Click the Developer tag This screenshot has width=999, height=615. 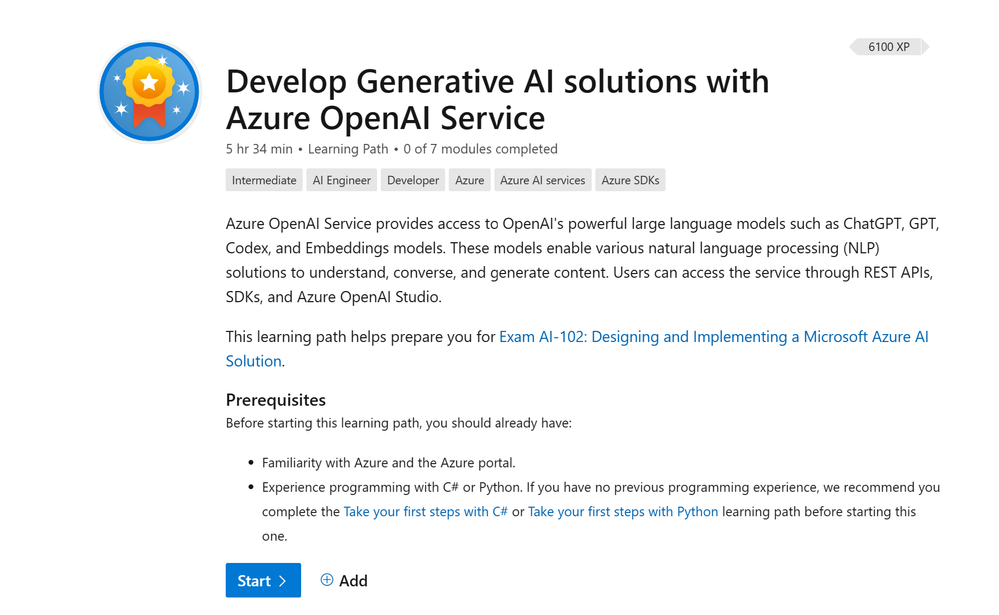point(413,181)
